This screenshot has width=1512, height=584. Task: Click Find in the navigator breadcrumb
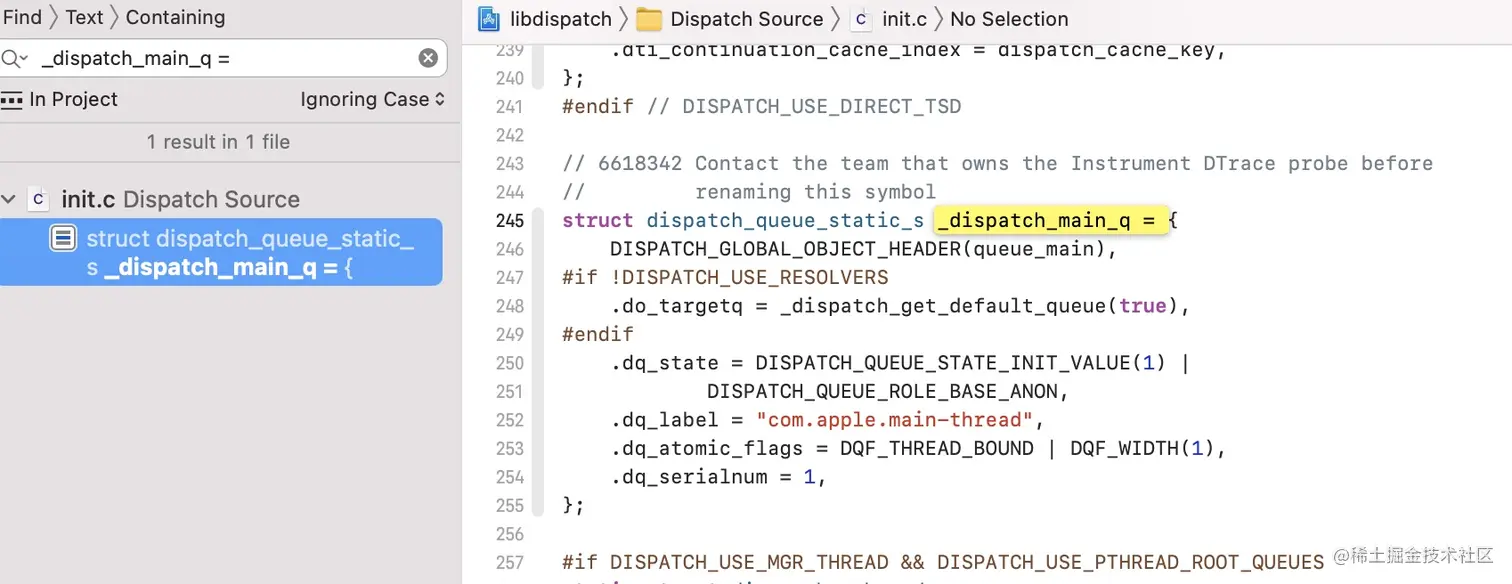pos(24,17)
